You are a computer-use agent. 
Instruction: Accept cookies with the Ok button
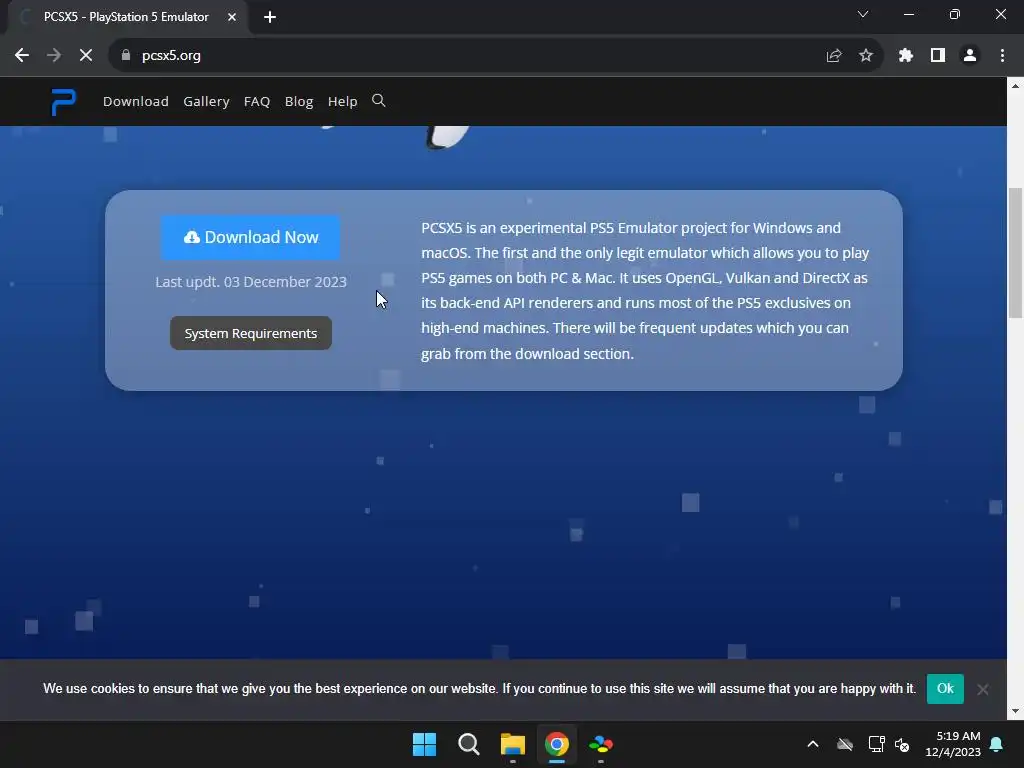[945, 688]
